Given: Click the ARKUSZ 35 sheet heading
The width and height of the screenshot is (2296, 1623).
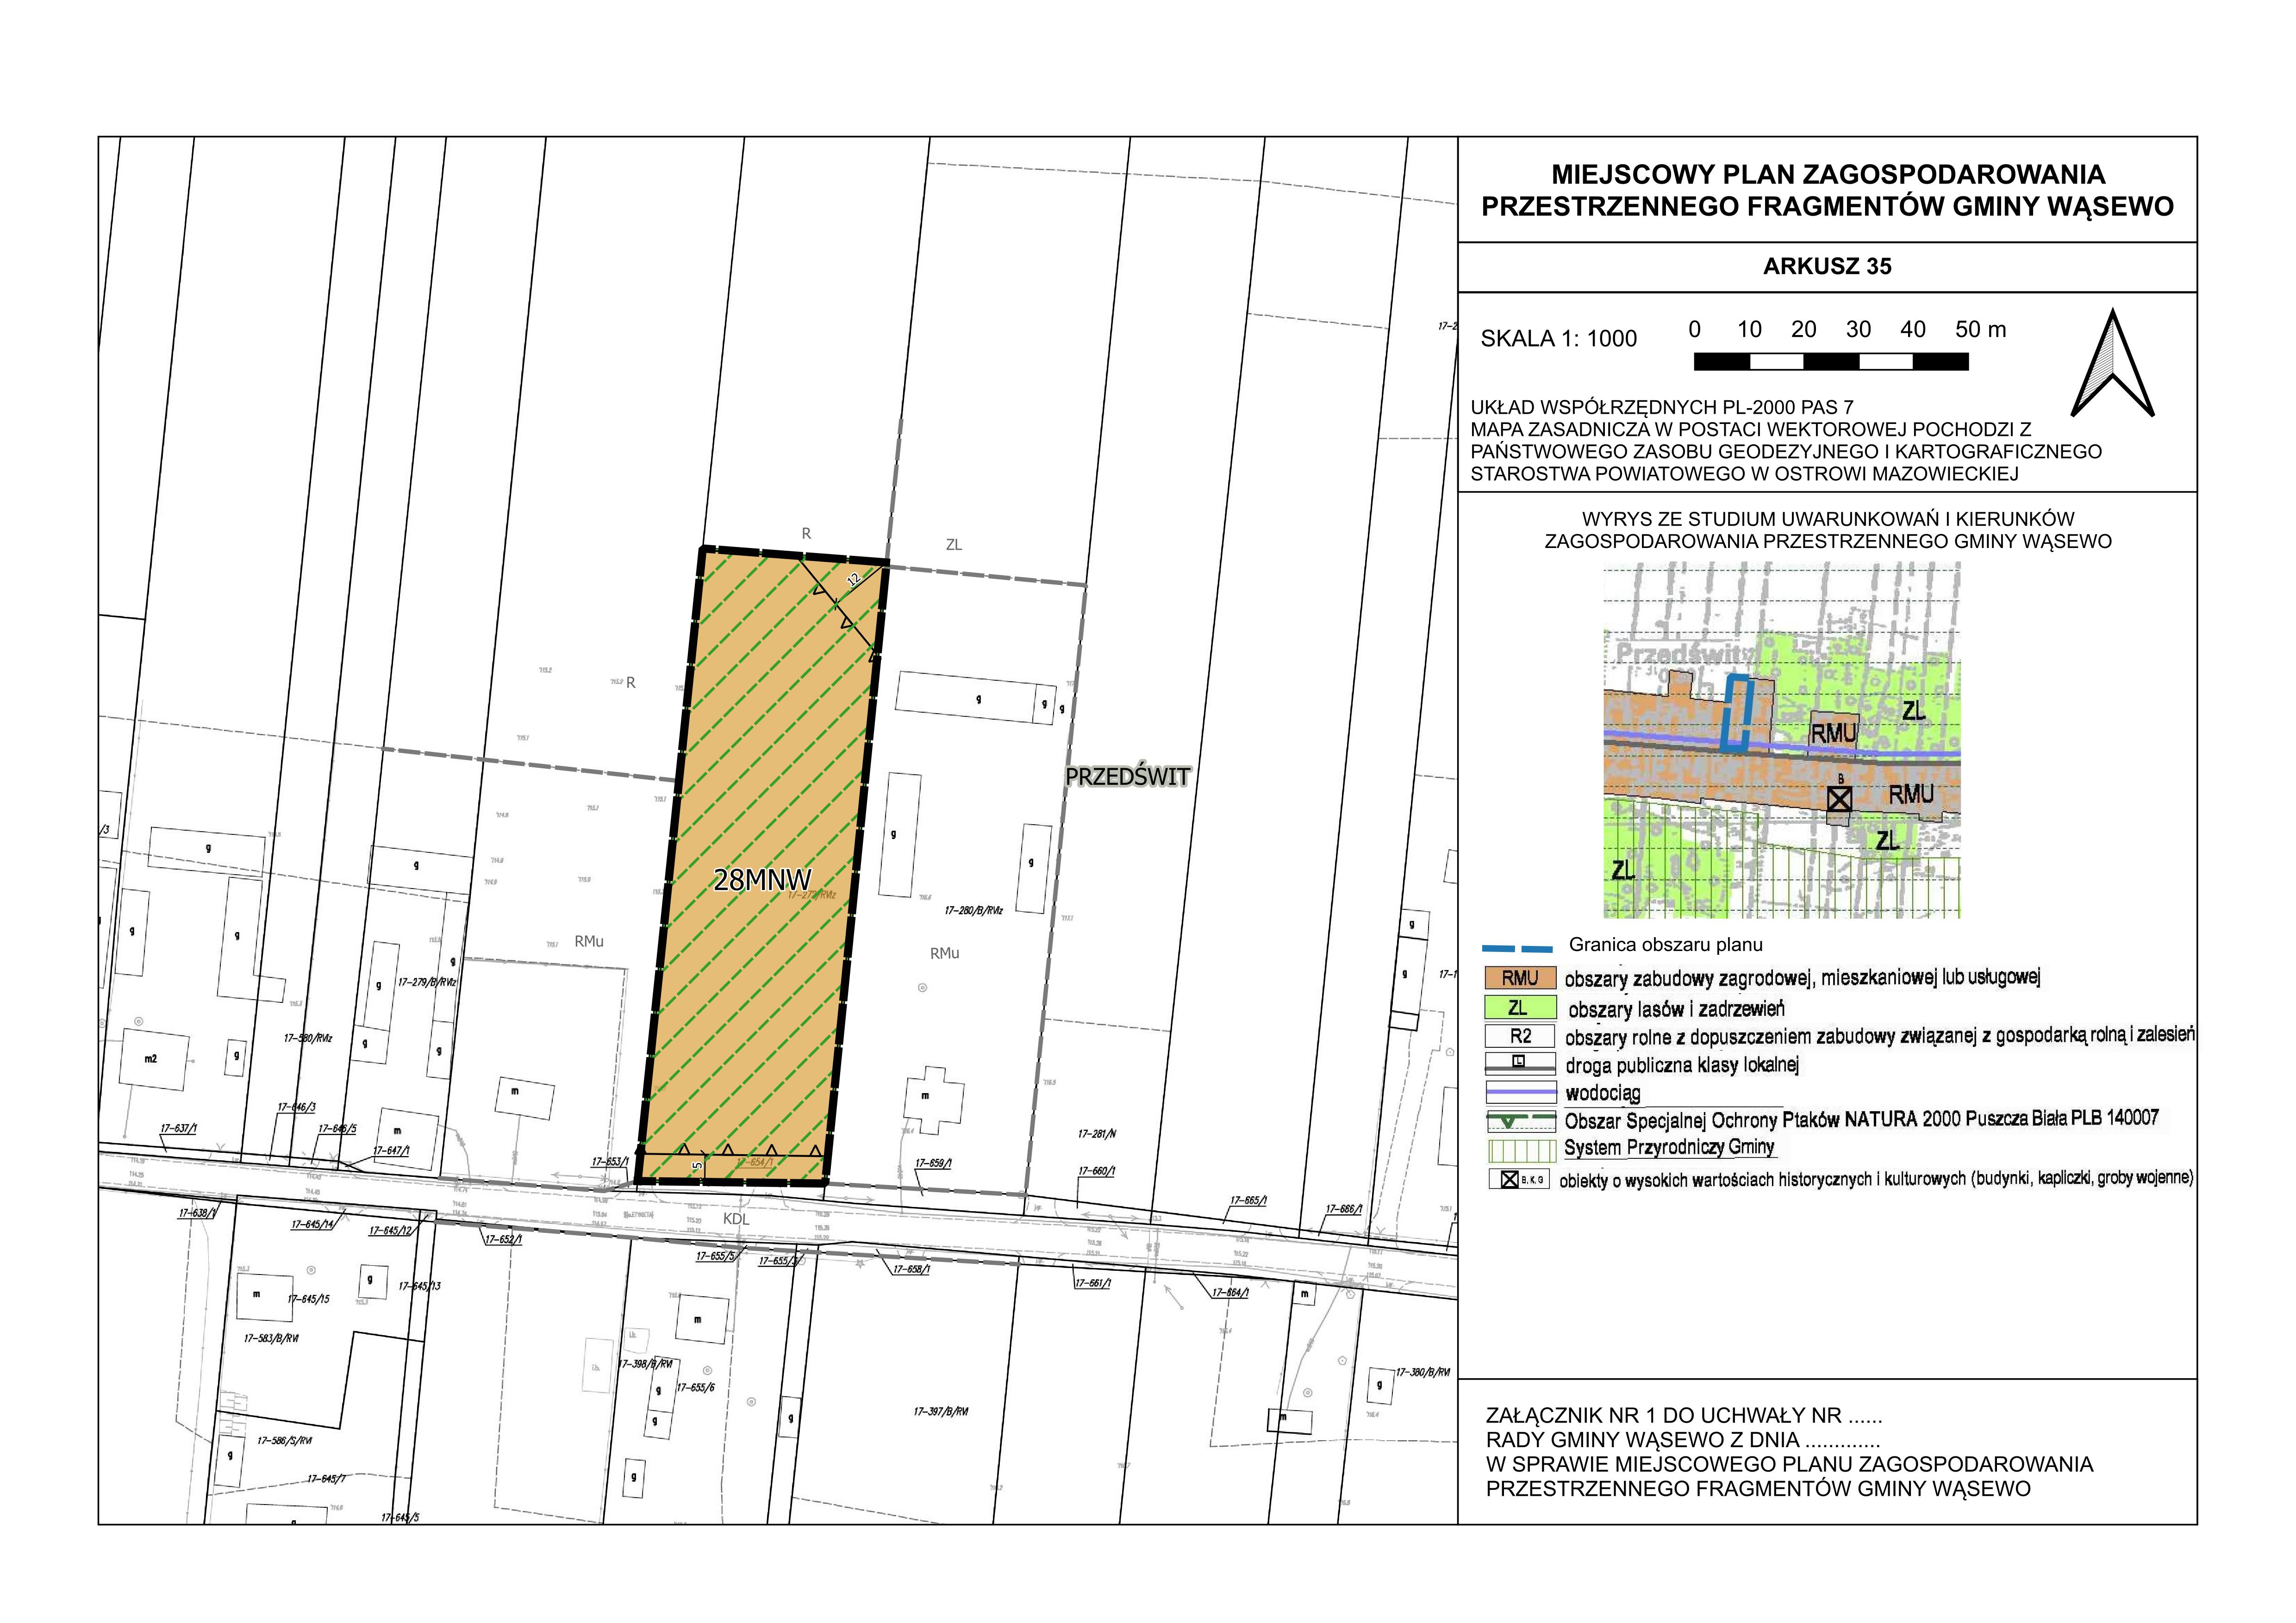Looking at the screenshot, I should pyautogui.click(x=1827, y=266).
